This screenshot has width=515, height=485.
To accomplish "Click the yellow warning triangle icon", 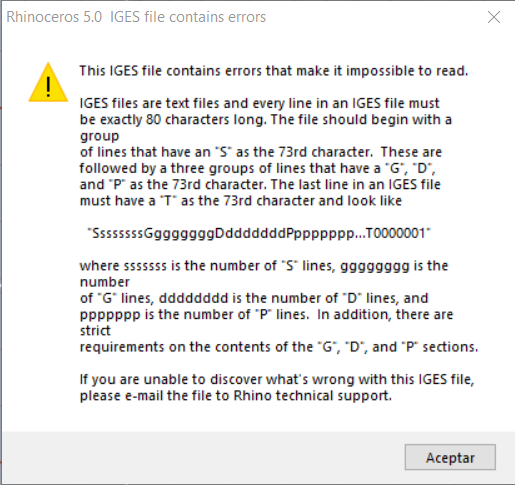I will click(x=48, y=82).
